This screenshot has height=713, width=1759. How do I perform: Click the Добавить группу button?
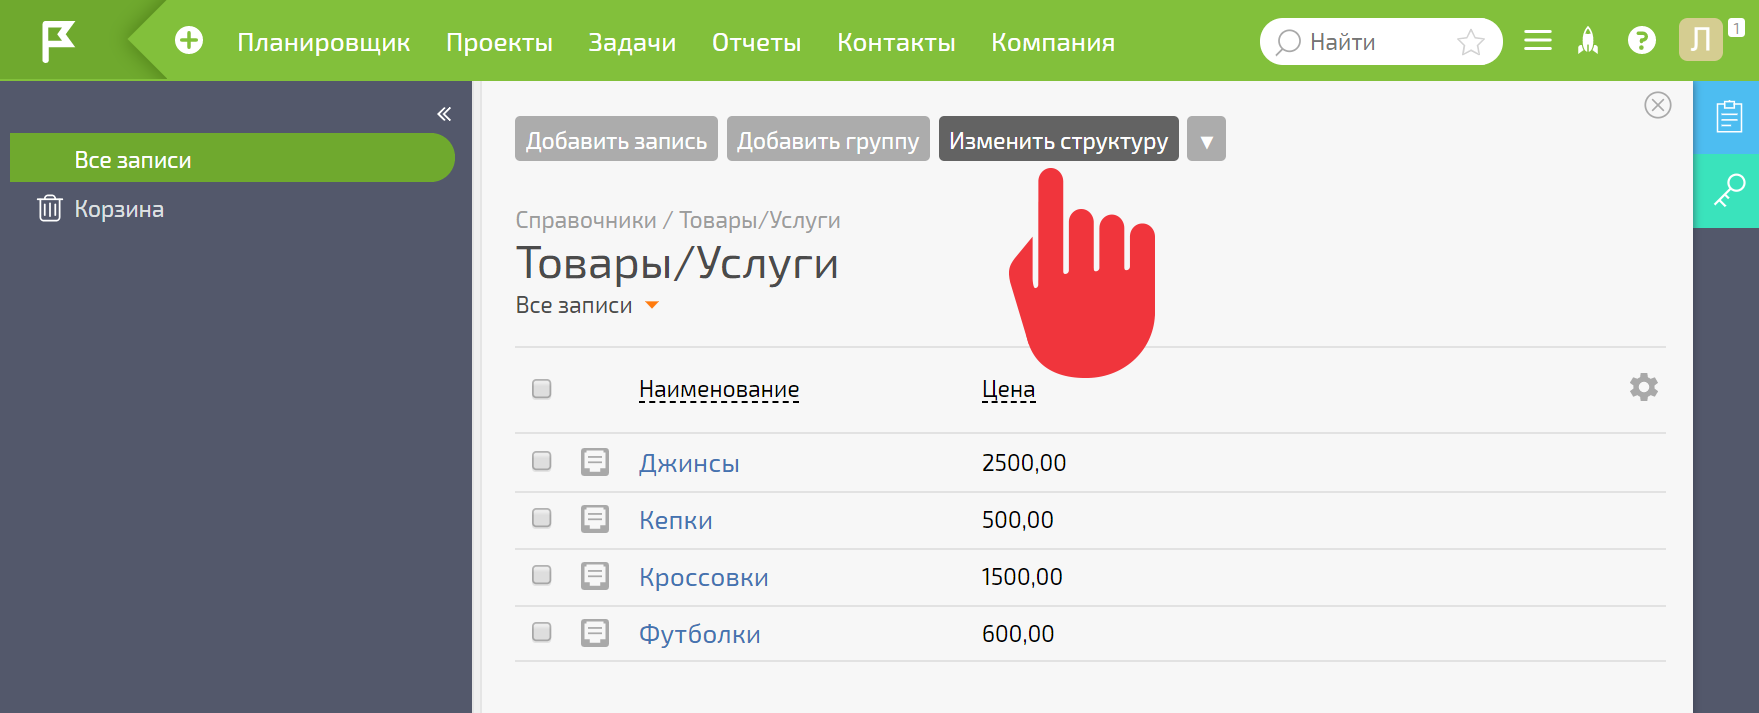(828, 139)
